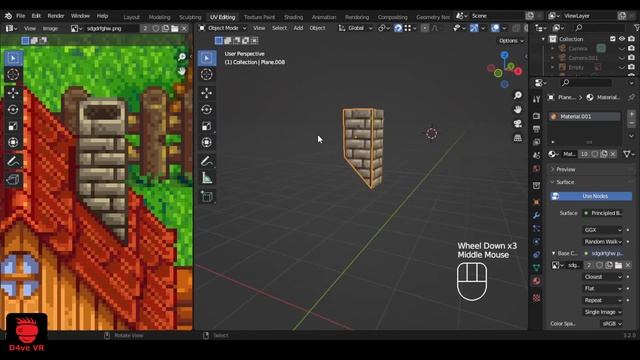Select the Measure tool in the 3D viewport
The width and height of the screenshot is (640, 360).
[207, 178]
